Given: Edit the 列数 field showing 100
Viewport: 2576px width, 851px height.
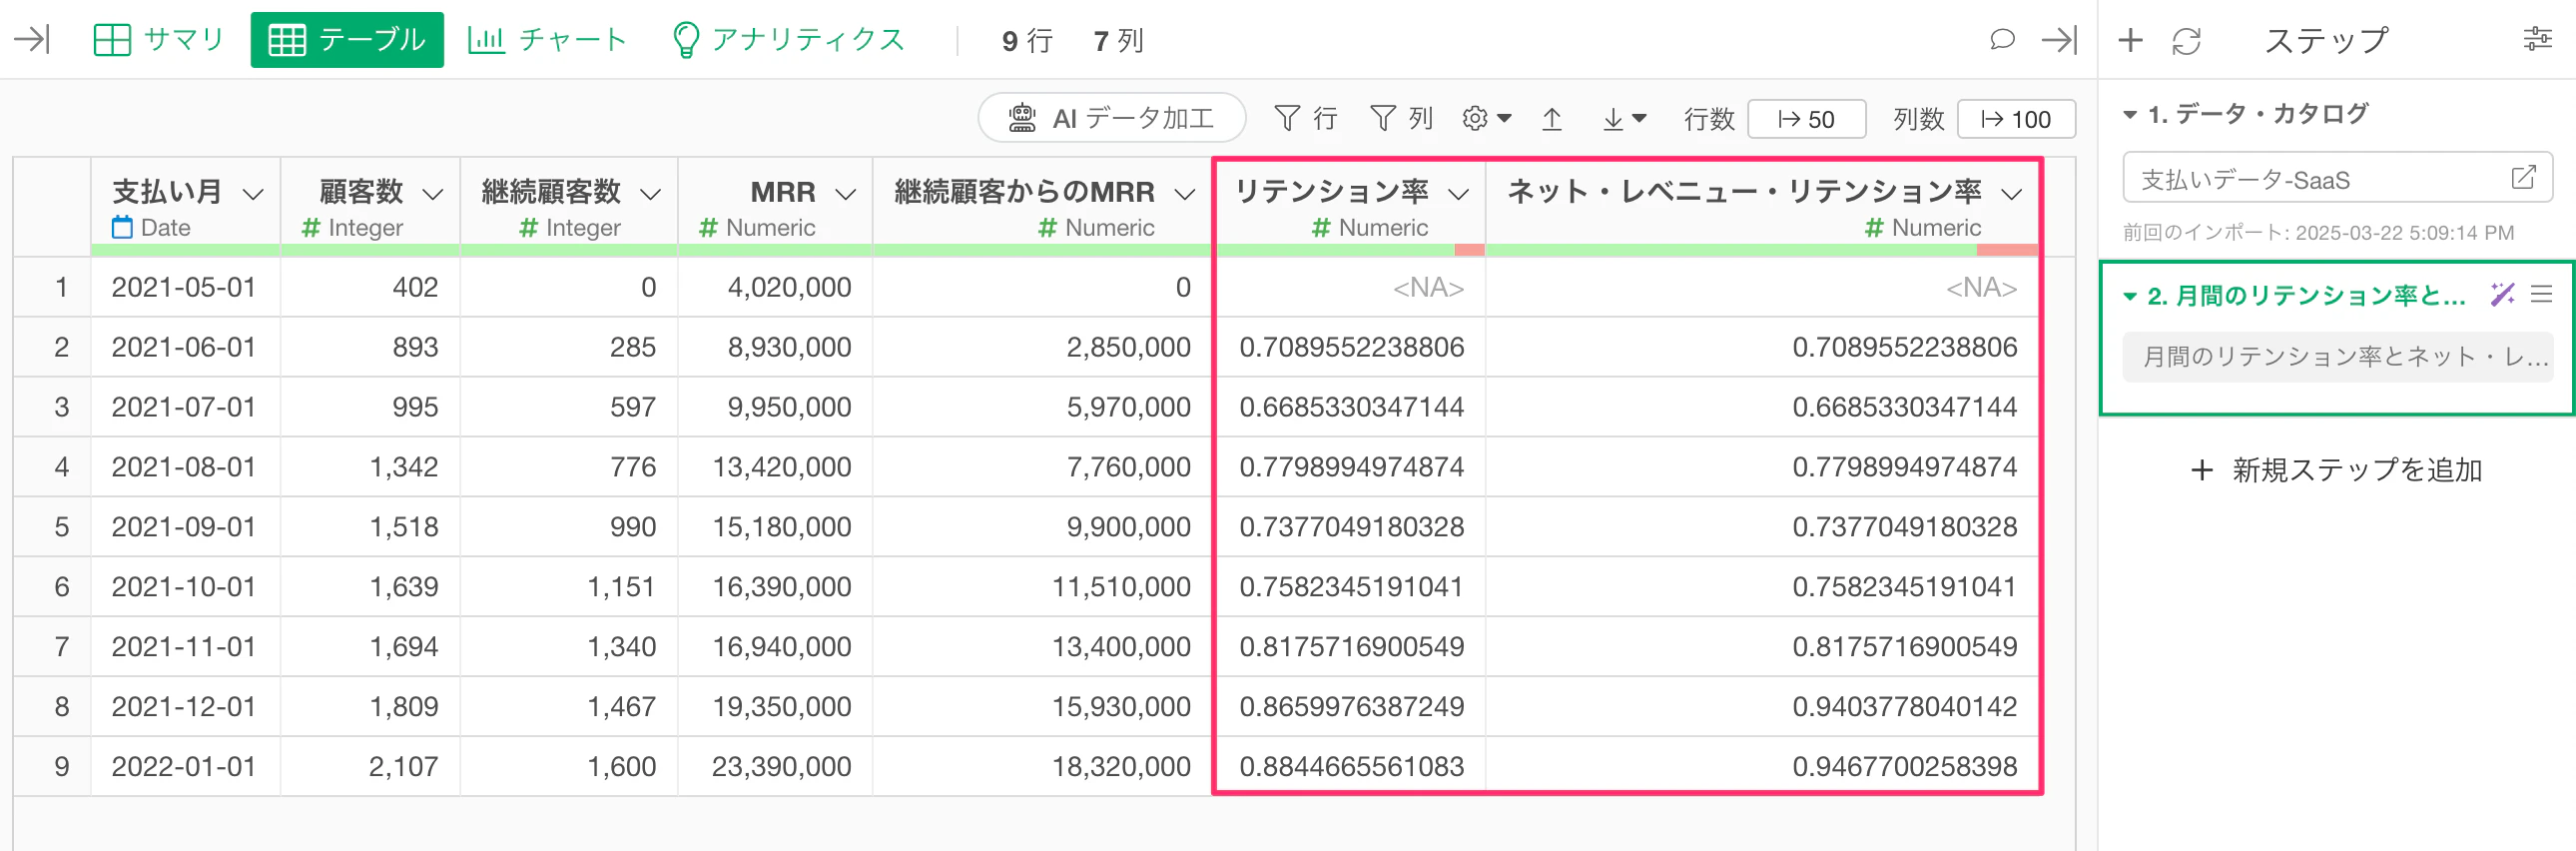Looking at the screenshot, I should point(2015,119).
